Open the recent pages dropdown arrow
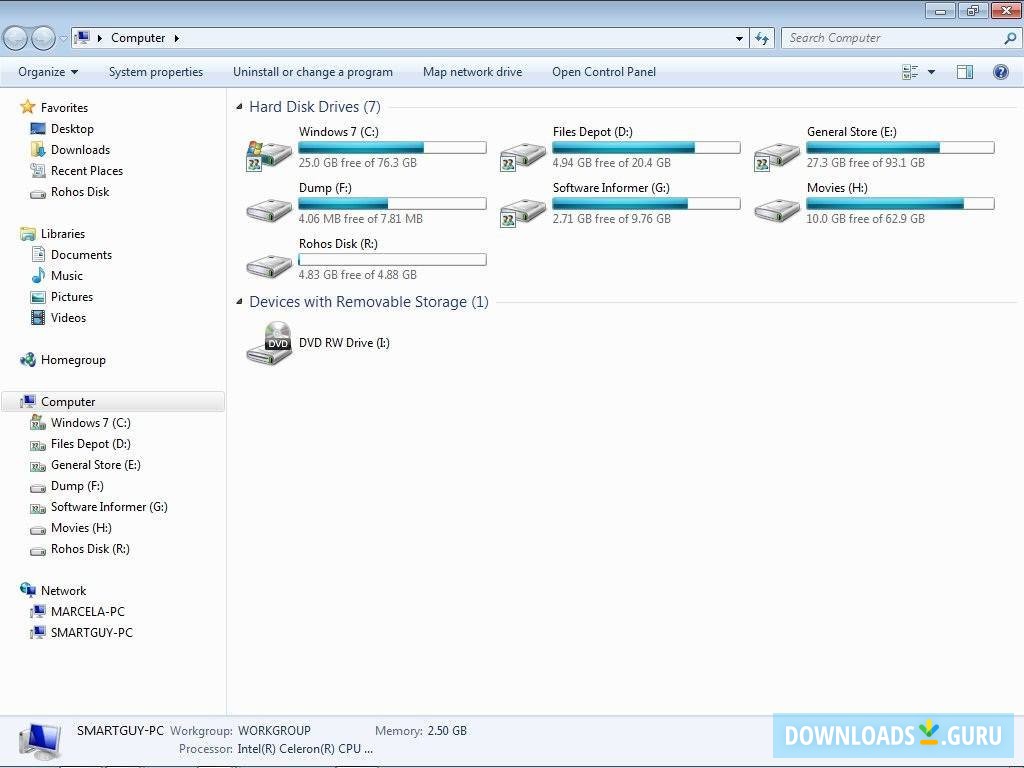Image resolution: width=1024 pixels, height=768 pixels. [x=63, y=39]
